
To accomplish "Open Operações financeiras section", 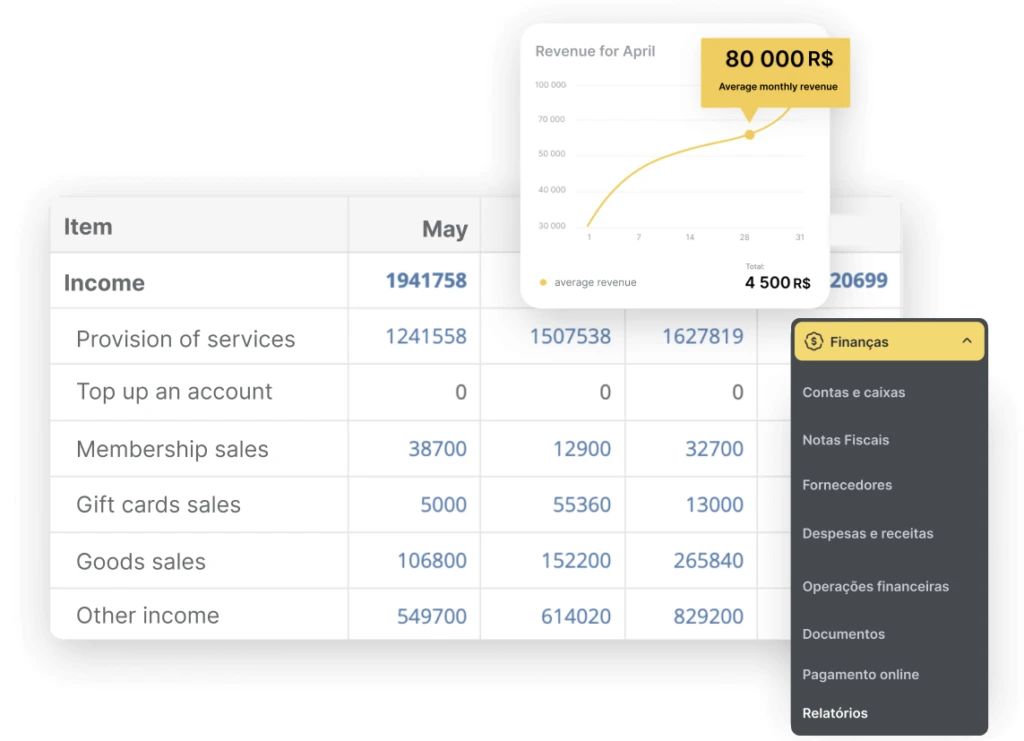I will [x=875, y=587].
